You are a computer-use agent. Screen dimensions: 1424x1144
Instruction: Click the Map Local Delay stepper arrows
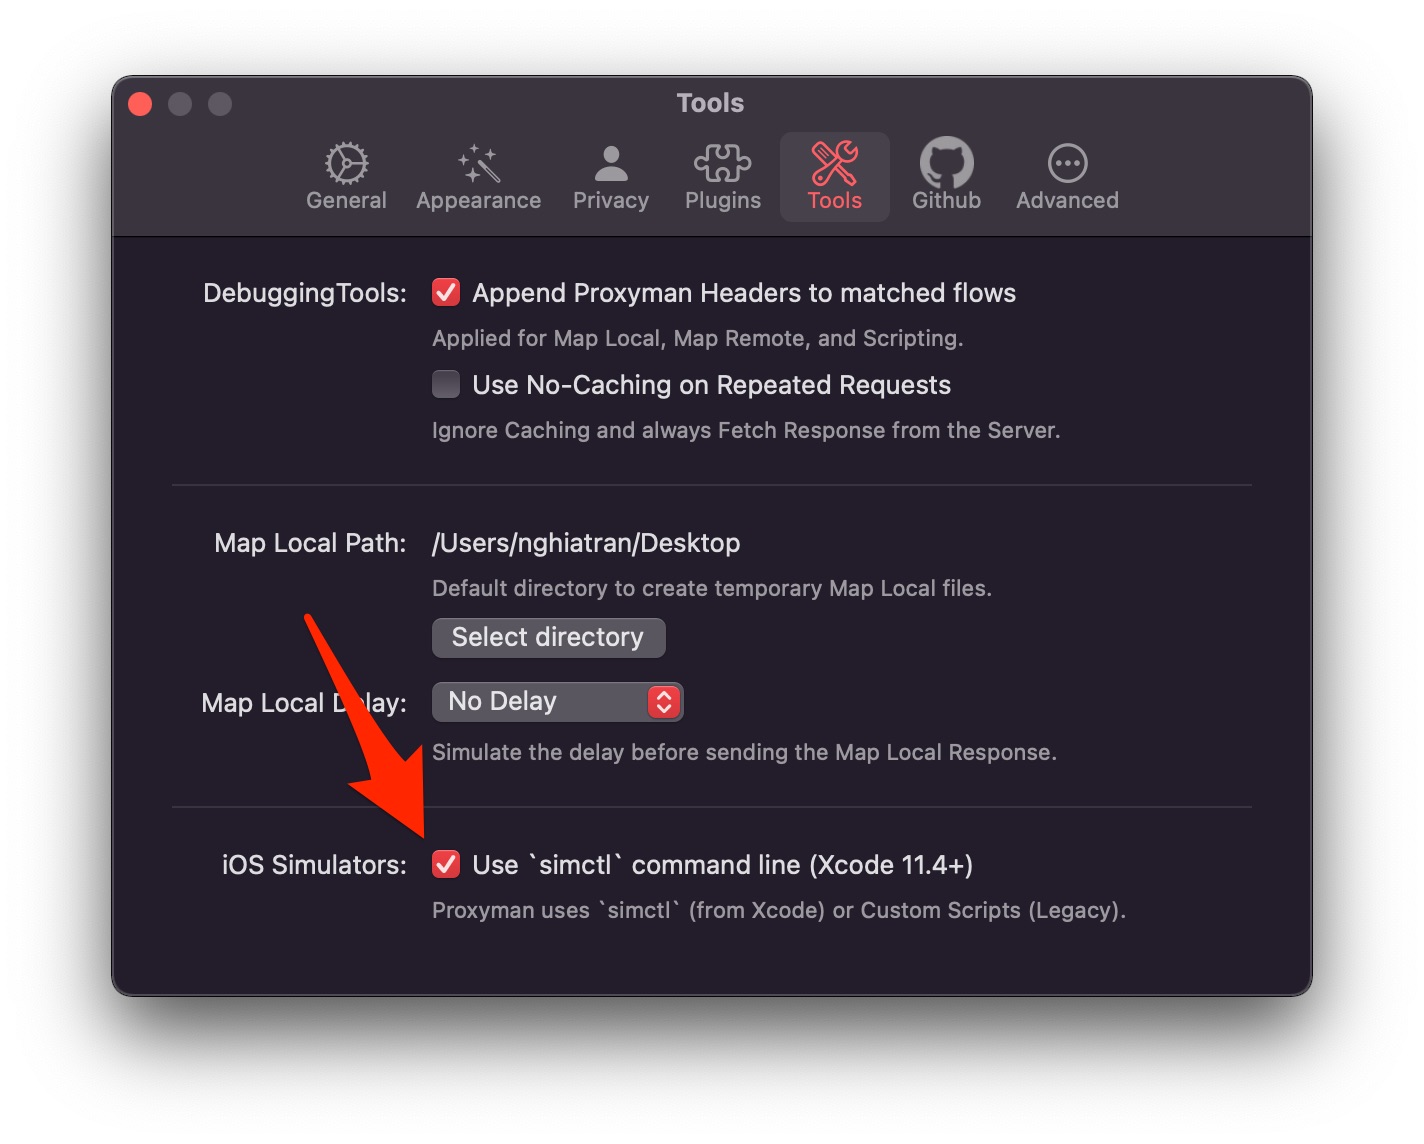tap(663, 701)
